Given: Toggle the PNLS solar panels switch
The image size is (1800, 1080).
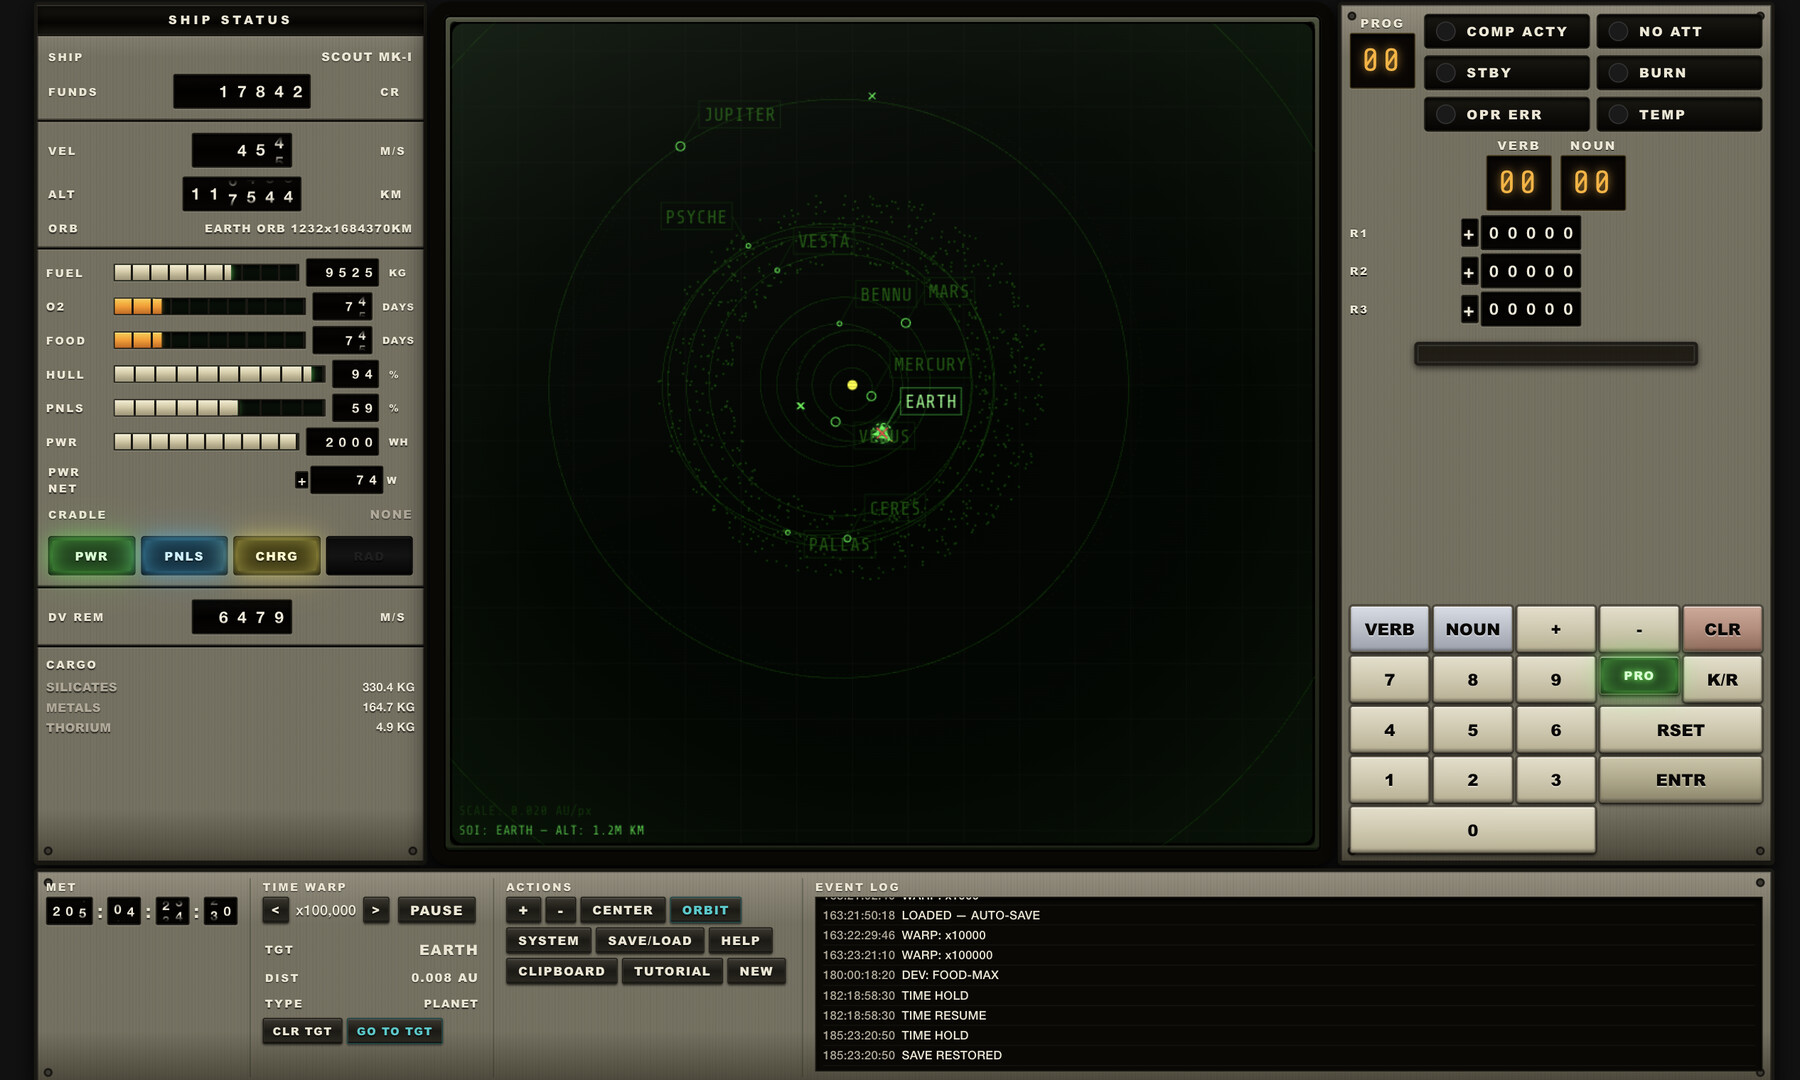Looking at the screenshot, I should coord(184,556).
